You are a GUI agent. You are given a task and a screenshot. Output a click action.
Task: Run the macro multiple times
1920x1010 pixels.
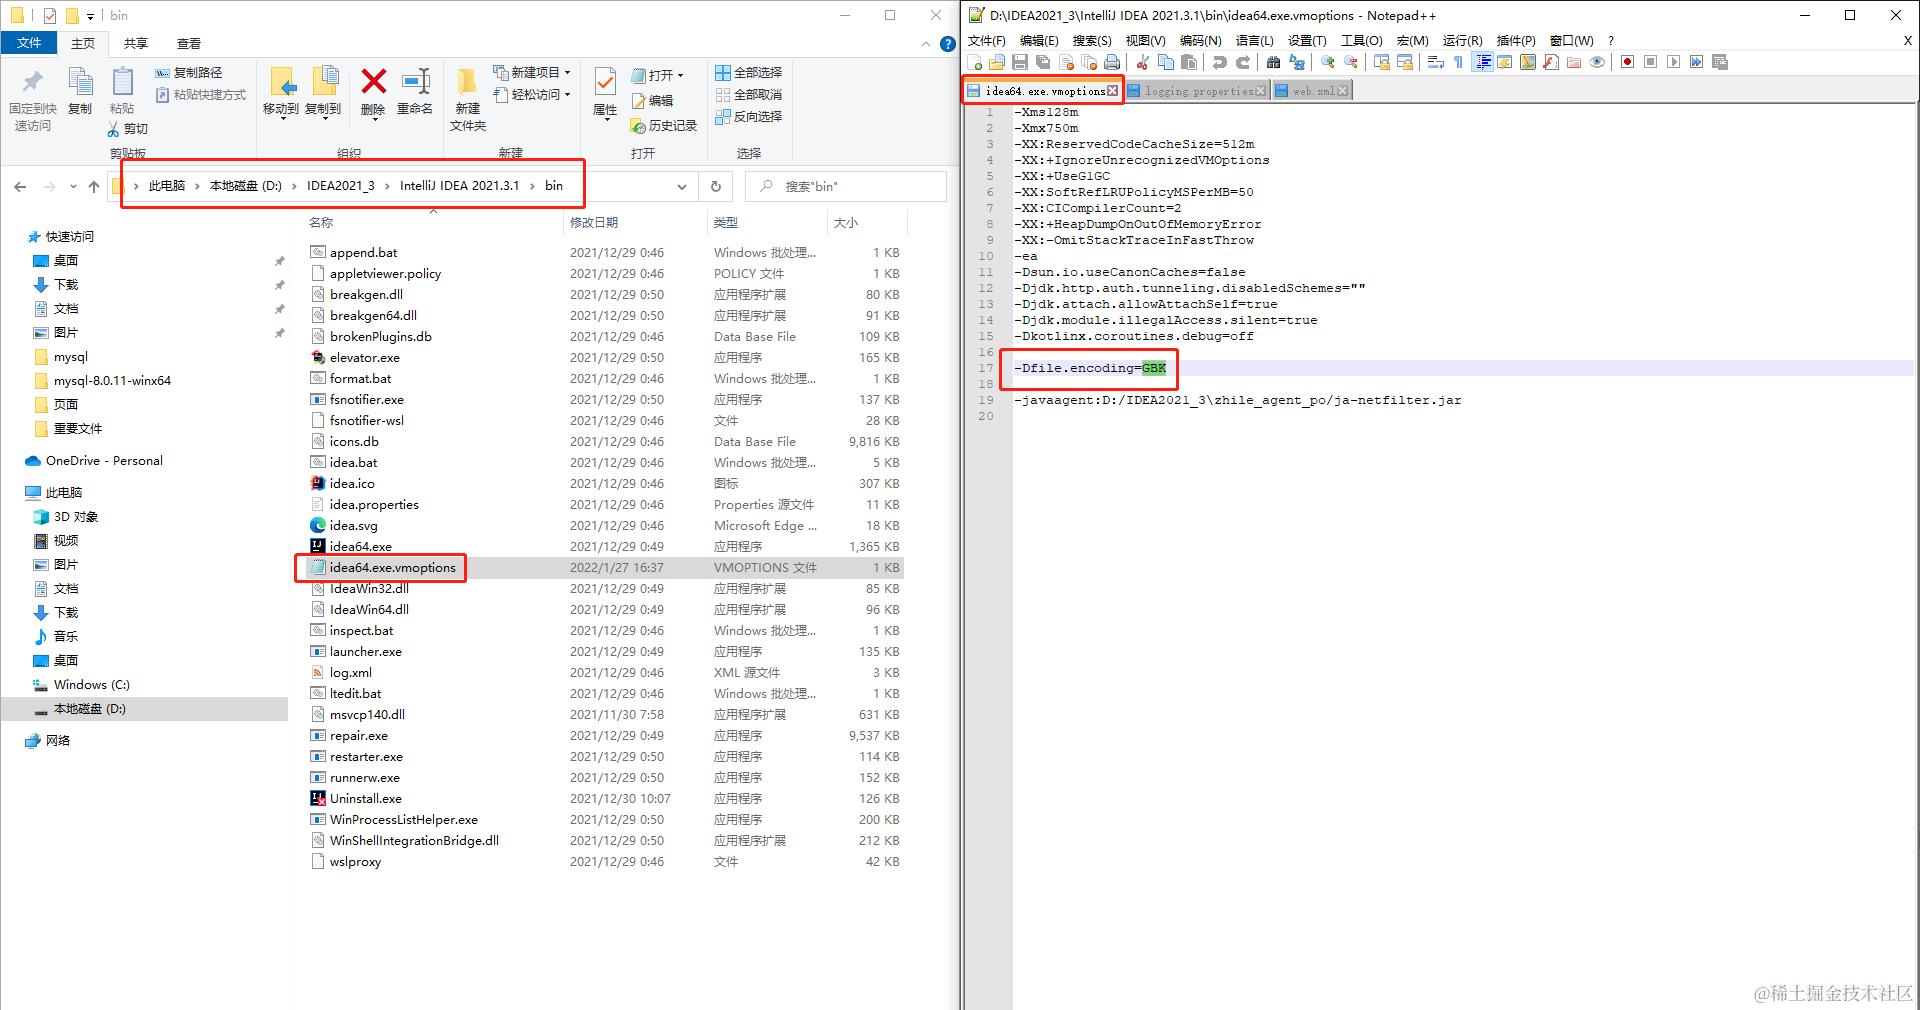(x=1697, y=62)
